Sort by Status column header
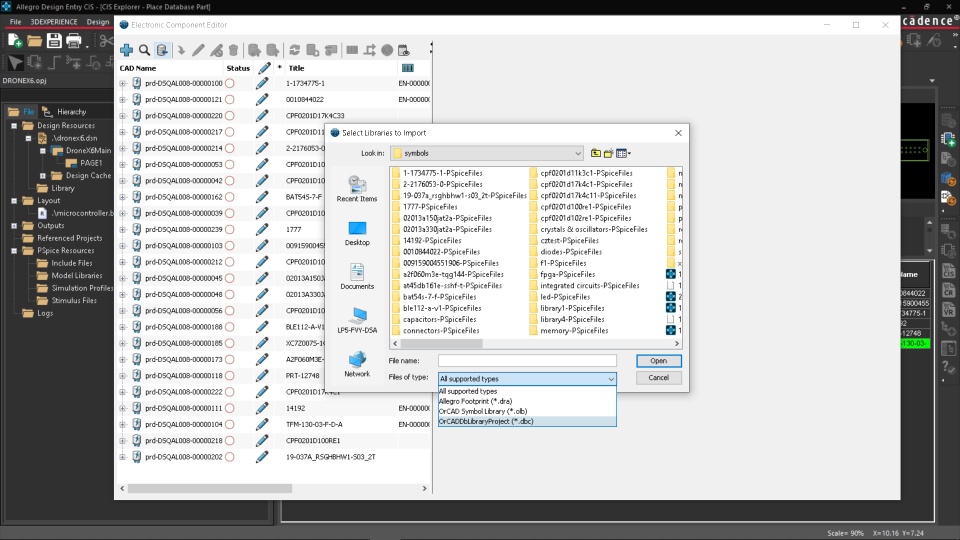Image resolution: width=960 pixels, height=540 pixels. click(238, 68)
